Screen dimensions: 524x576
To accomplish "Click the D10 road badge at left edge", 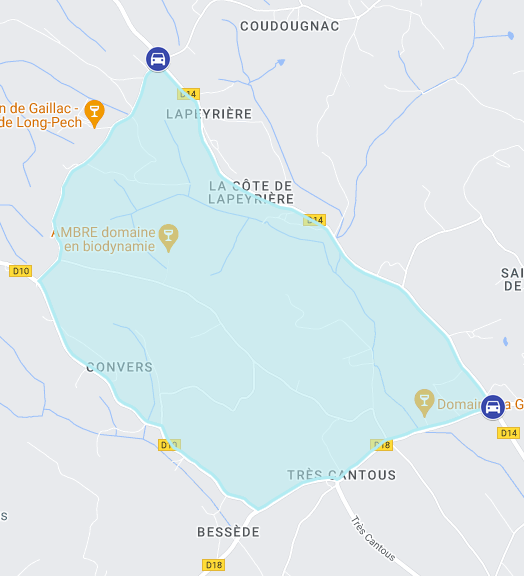I will tap(21, 271).
